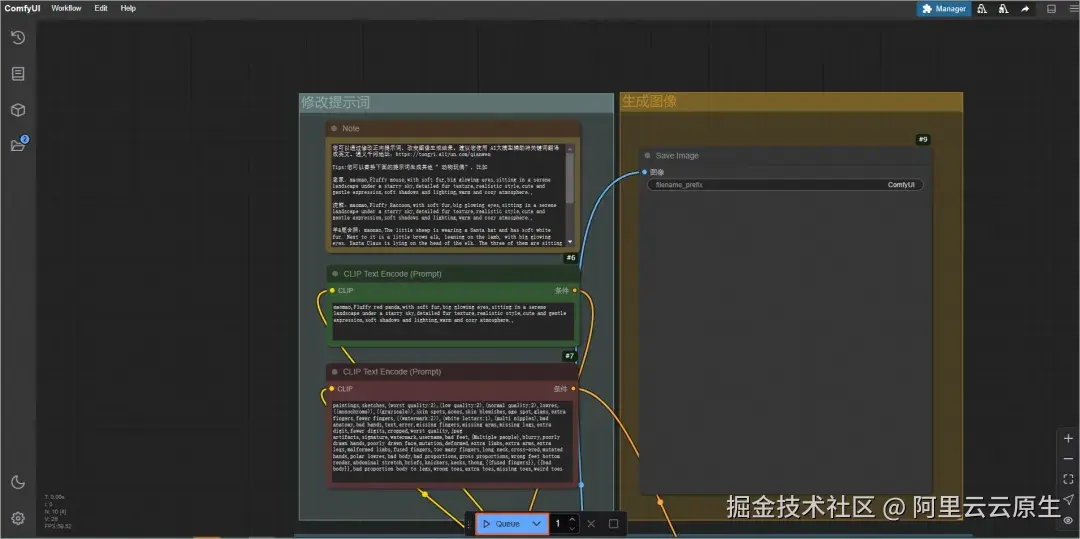
Task: Open the workflows folder with badge 2
Action: pyautogui.click(x=18, y=145)
